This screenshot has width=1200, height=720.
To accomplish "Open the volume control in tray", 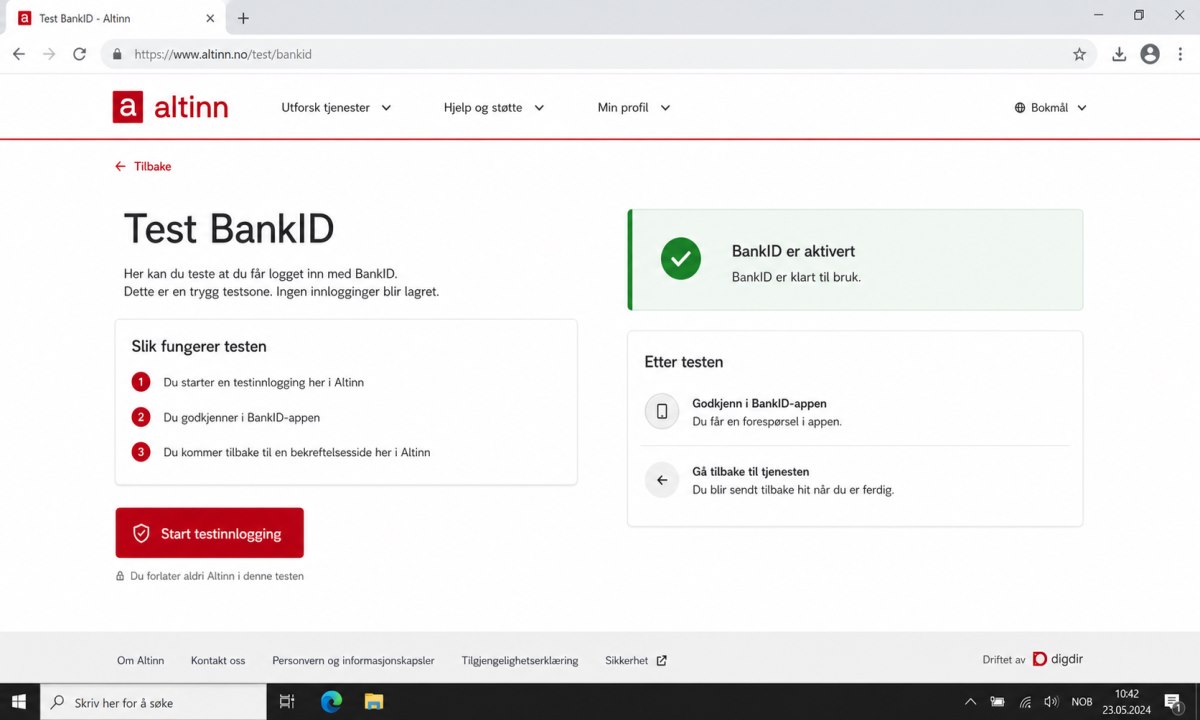I will 1051,702.
